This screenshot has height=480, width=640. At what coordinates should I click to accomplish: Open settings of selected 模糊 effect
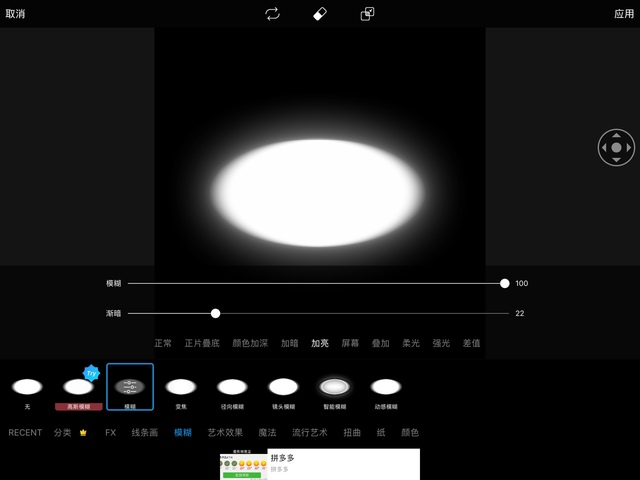tap(130, 386)
